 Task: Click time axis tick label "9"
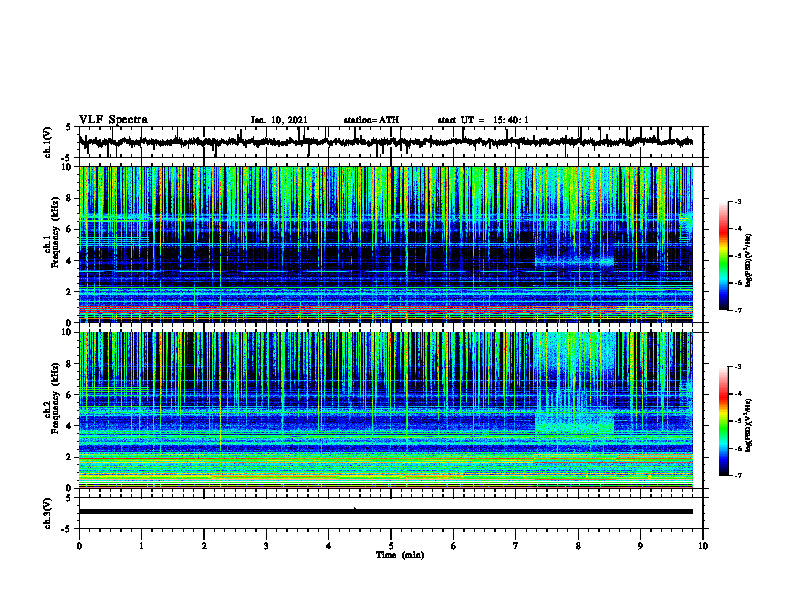click(640, 546)
